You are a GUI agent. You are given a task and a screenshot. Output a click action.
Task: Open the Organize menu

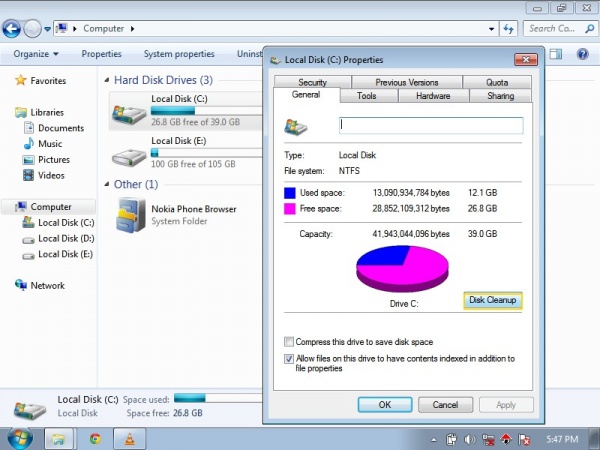(36, 54)
